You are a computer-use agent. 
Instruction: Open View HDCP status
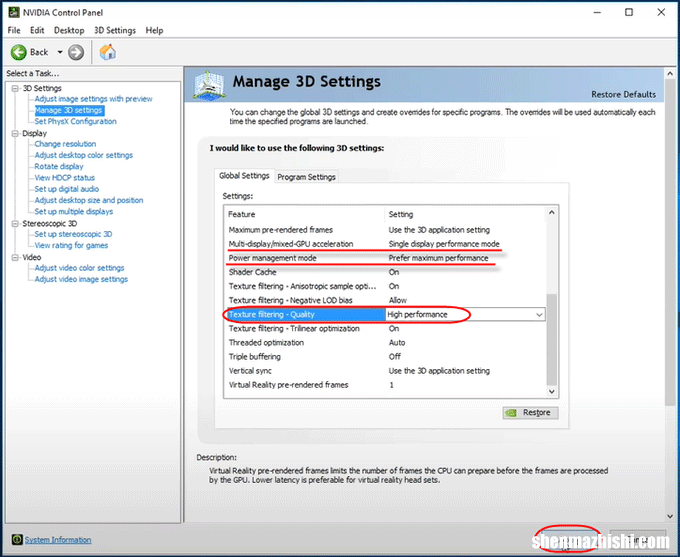65,178
